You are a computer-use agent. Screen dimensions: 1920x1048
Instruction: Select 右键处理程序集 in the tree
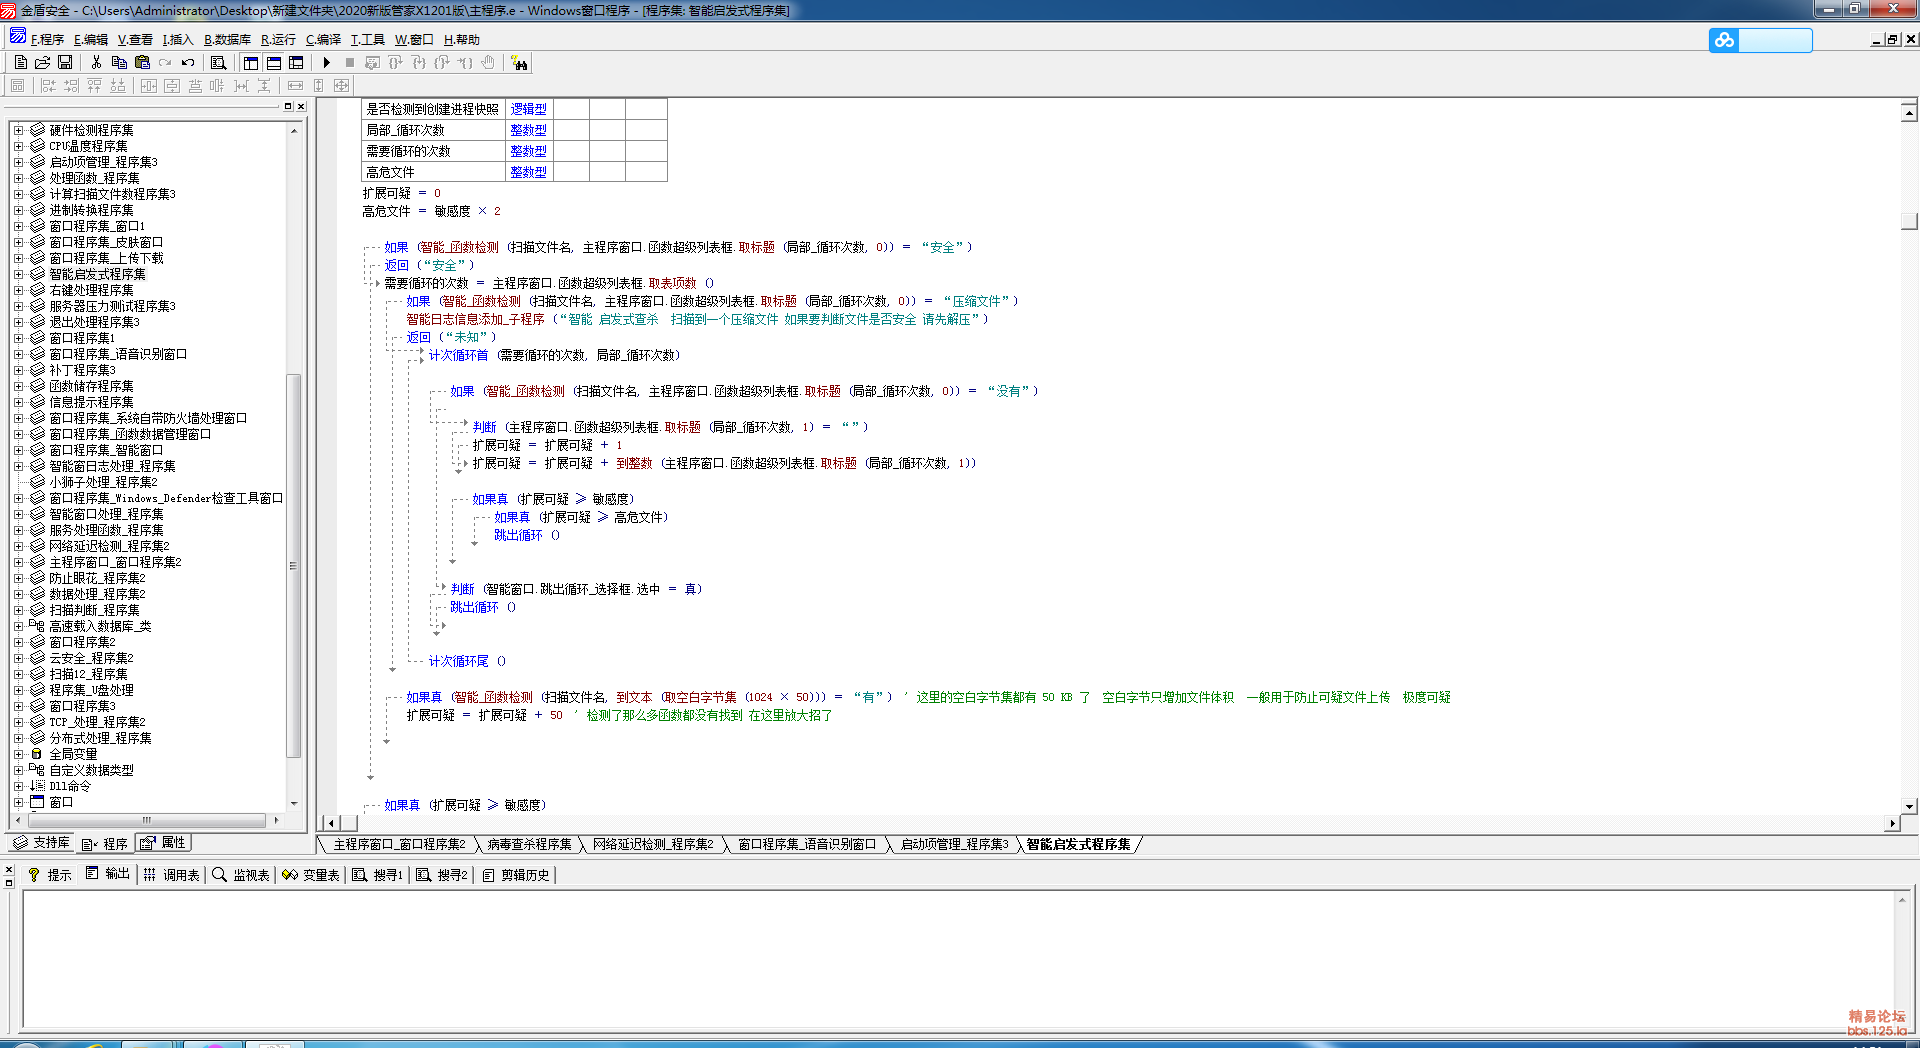point(91,290)
